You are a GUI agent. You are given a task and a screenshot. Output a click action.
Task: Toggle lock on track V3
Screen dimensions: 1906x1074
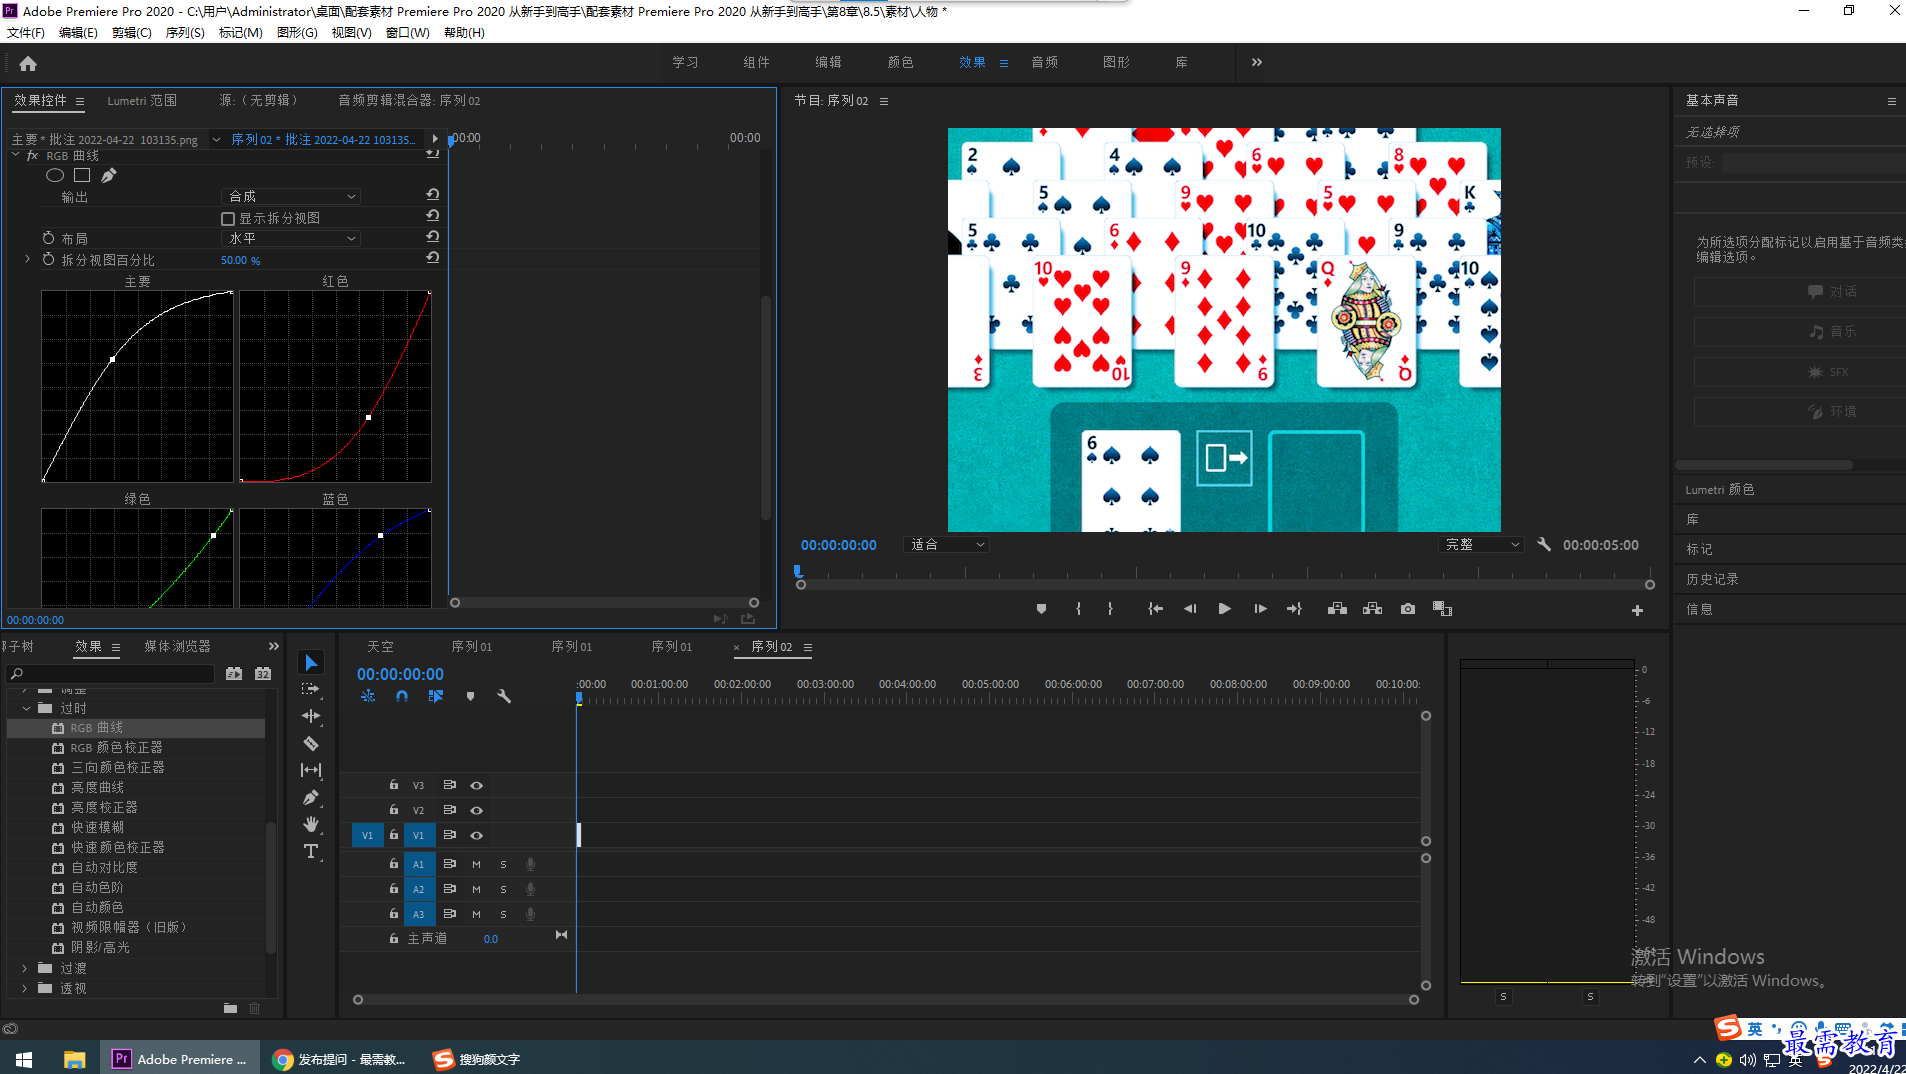394,785
